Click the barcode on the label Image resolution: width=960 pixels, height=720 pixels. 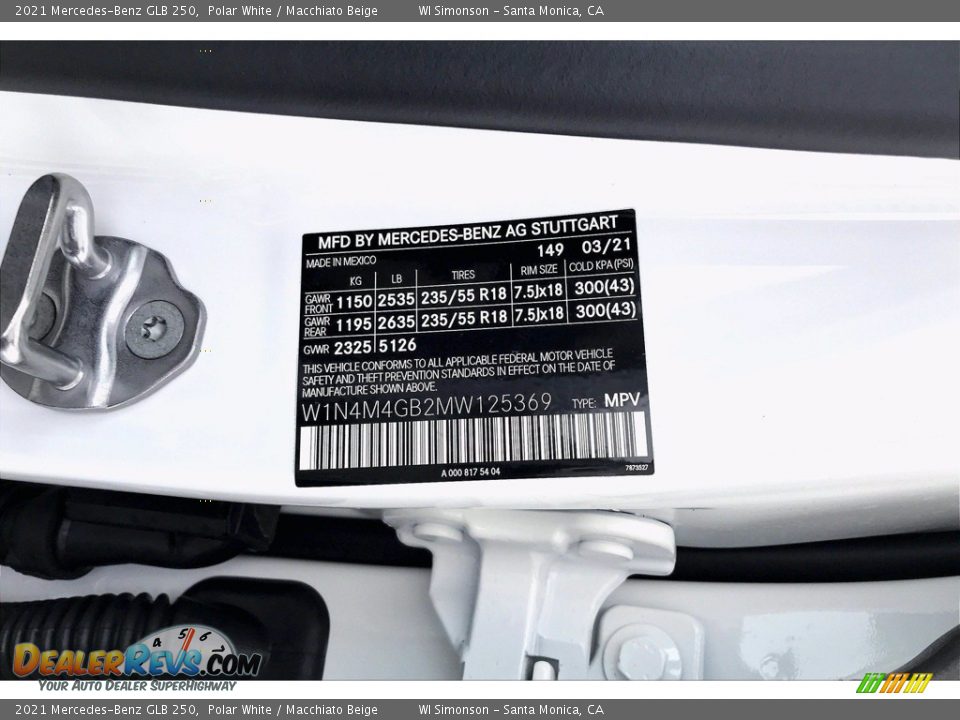click(473, 441)
